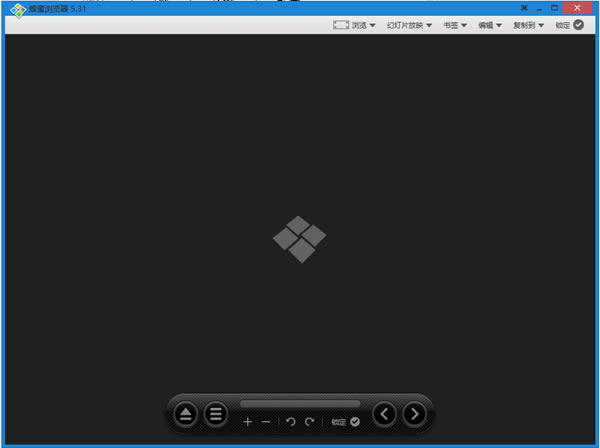Minimize the viewer window
The width and height of the screenshot is (600, 448).
pyautogui.click(x=539, y=8)
